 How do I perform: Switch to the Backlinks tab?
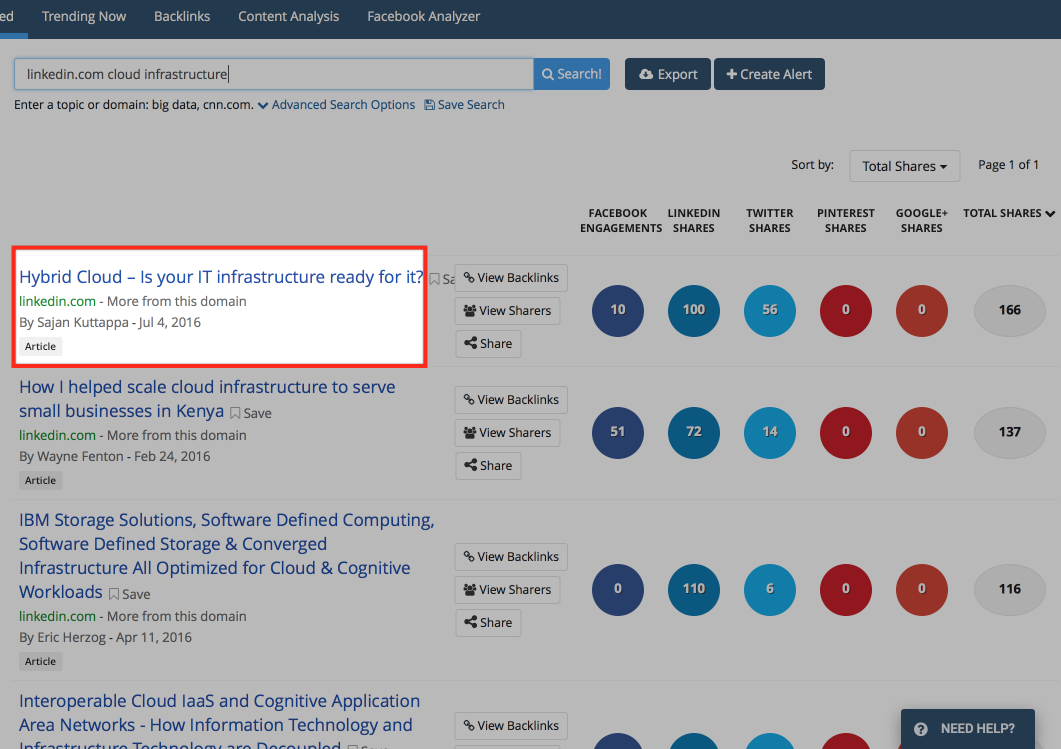[182, 16]
